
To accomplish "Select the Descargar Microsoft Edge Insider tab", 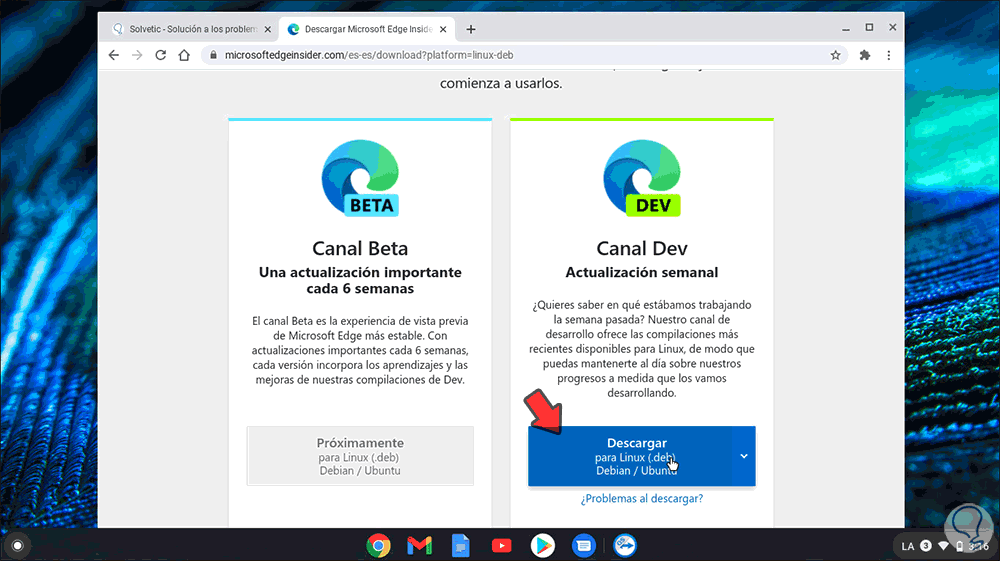I will [x=367, y=29].
